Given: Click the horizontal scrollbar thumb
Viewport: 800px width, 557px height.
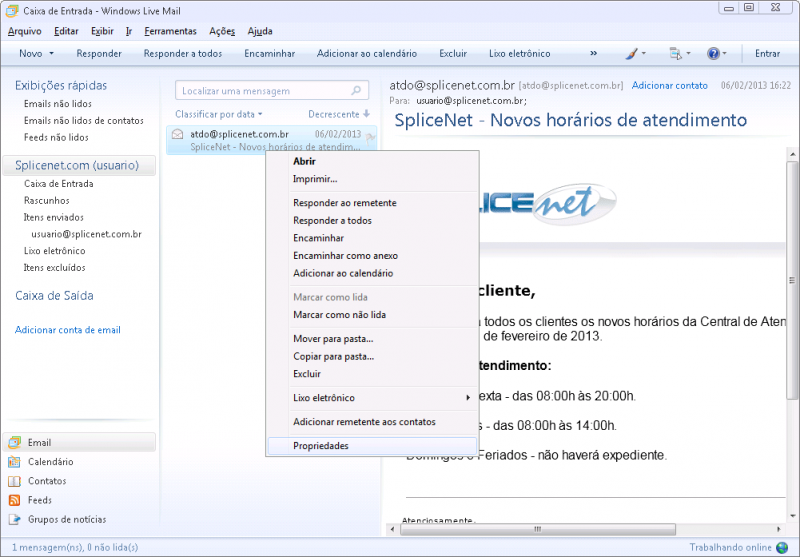Looking at the screenshot, I should coord(537,529).
